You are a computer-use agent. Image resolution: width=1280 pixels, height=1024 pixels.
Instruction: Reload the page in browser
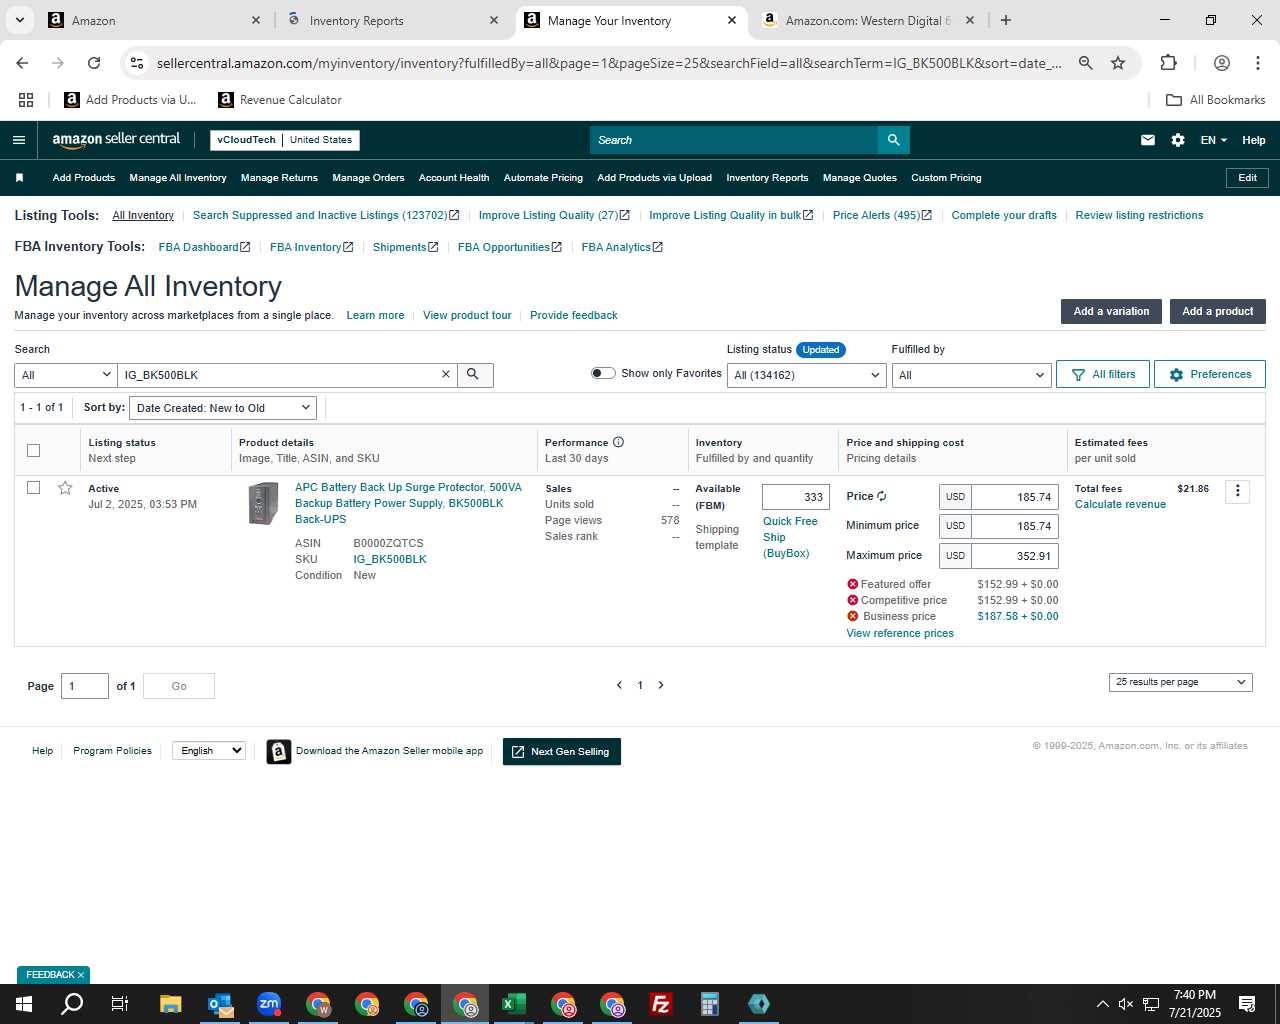[x=94, y=63]
